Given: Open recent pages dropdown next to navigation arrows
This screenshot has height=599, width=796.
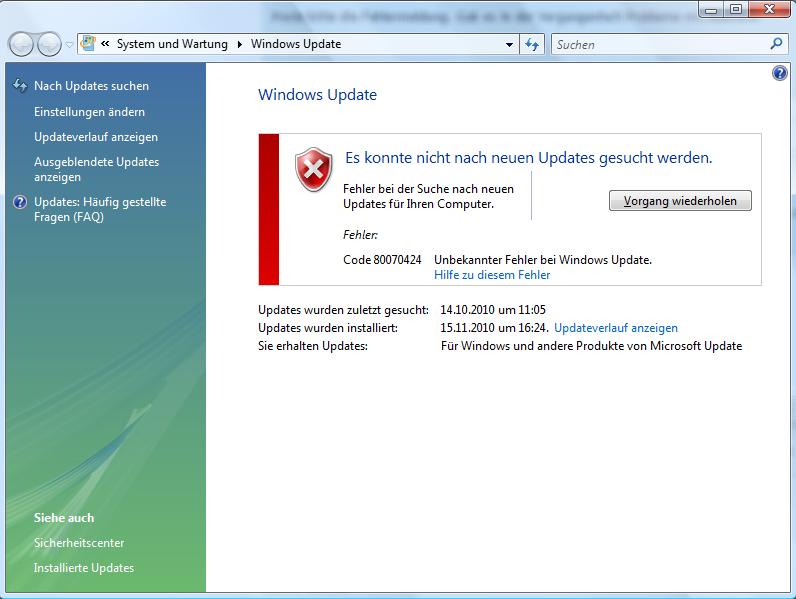Looking at the screenshot, I should pos(69,45).
